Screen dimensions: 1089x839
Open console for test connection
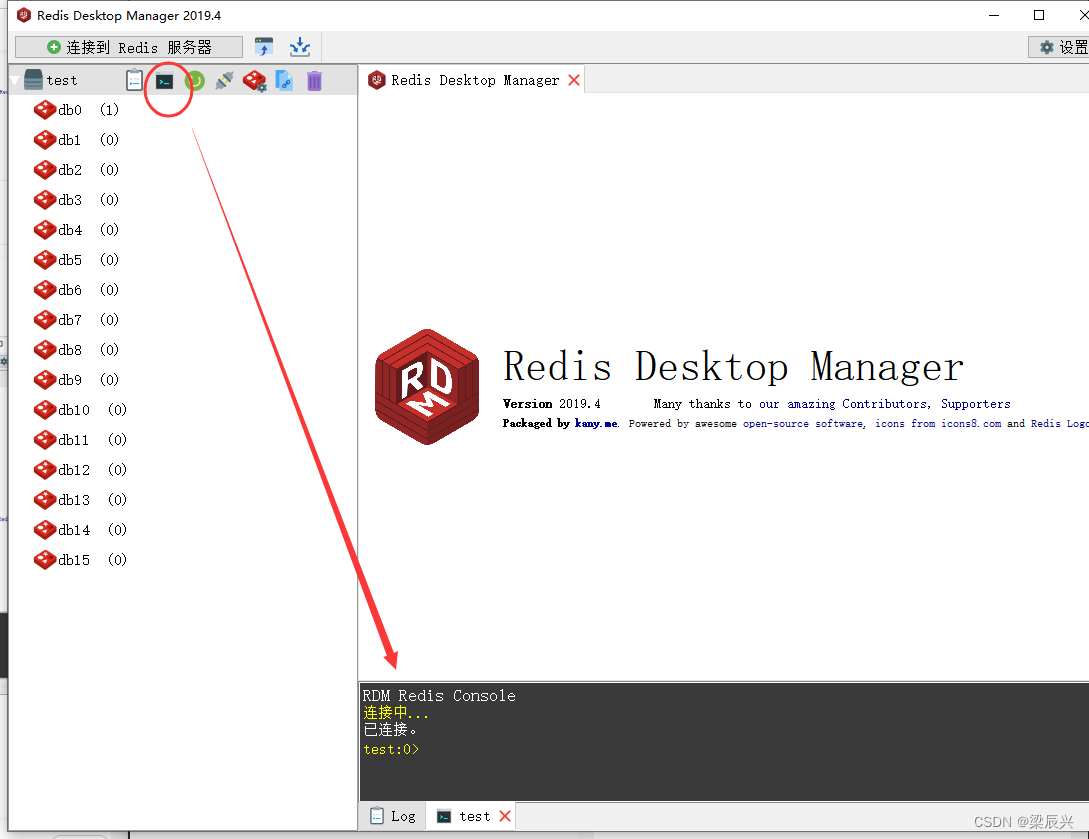pyautogui.click(x=165, y=82)
